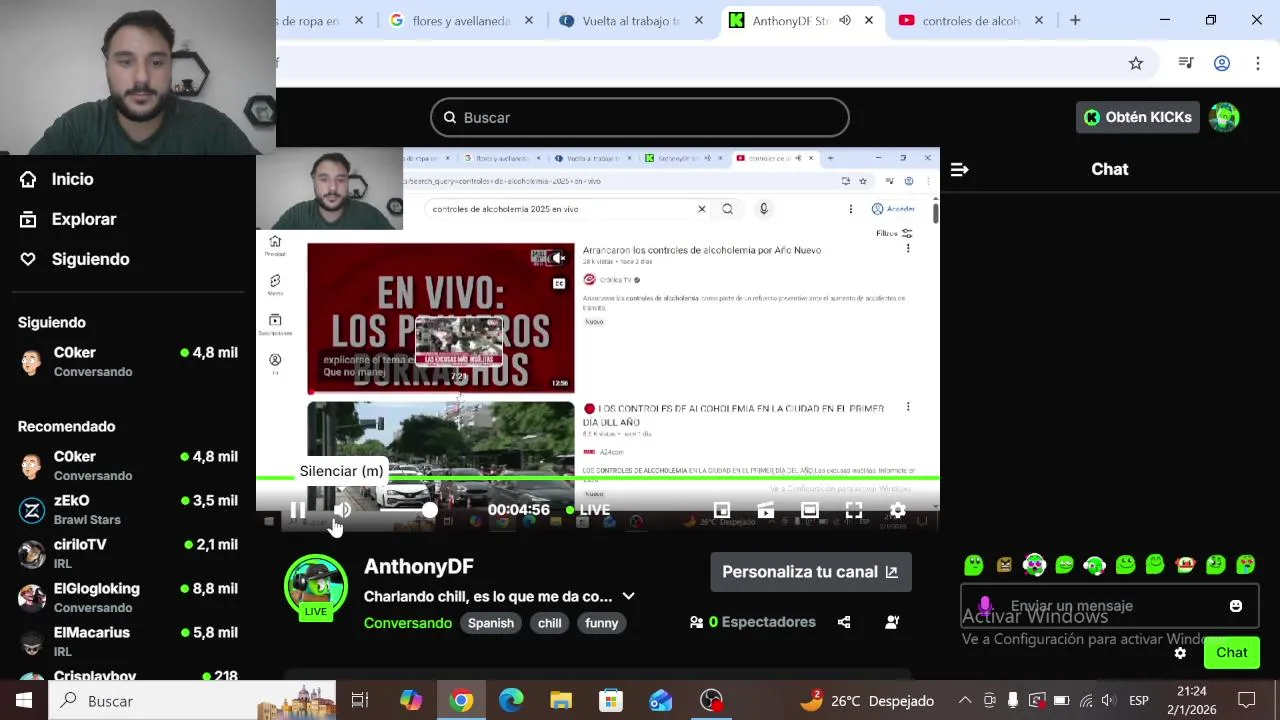The width and height of the screenshot is (1280, 720).
Task: Adjust the player volume slider
Action: coord(408,510)
